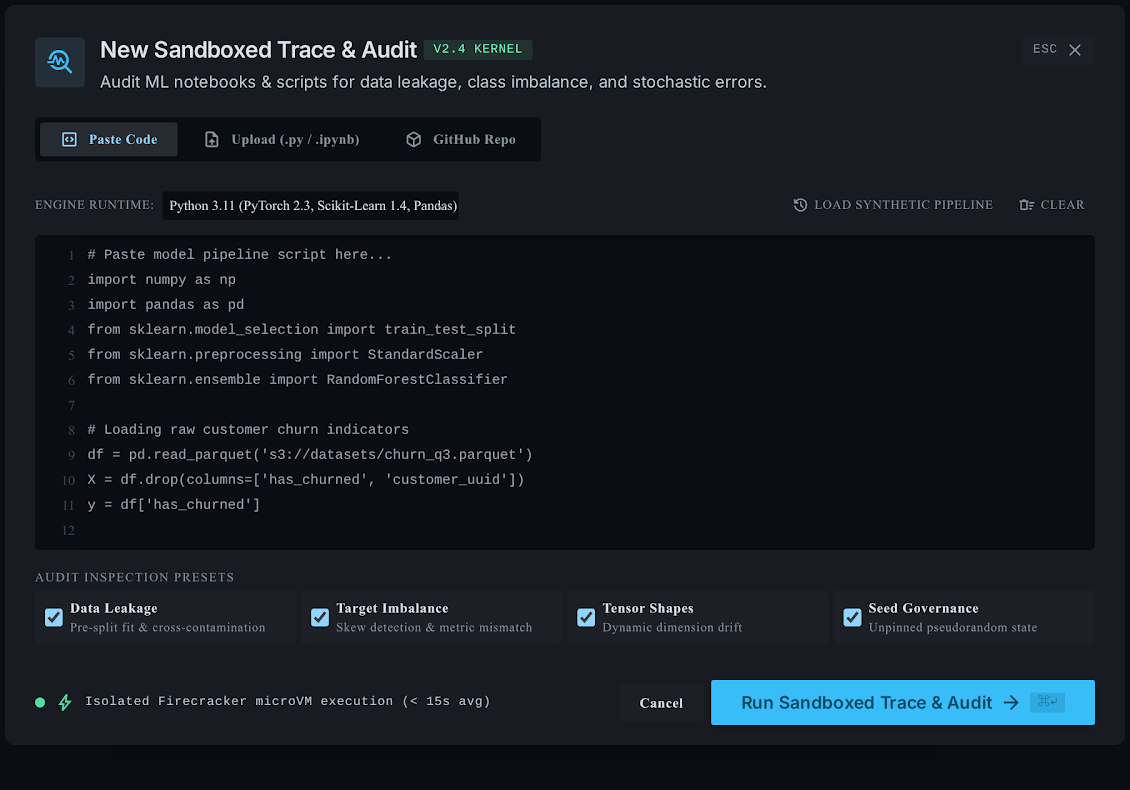The width and height of the screenshot is (1130, 790).
Task: Run Sandboxed Trace & Audit
Action: (902, 702)
